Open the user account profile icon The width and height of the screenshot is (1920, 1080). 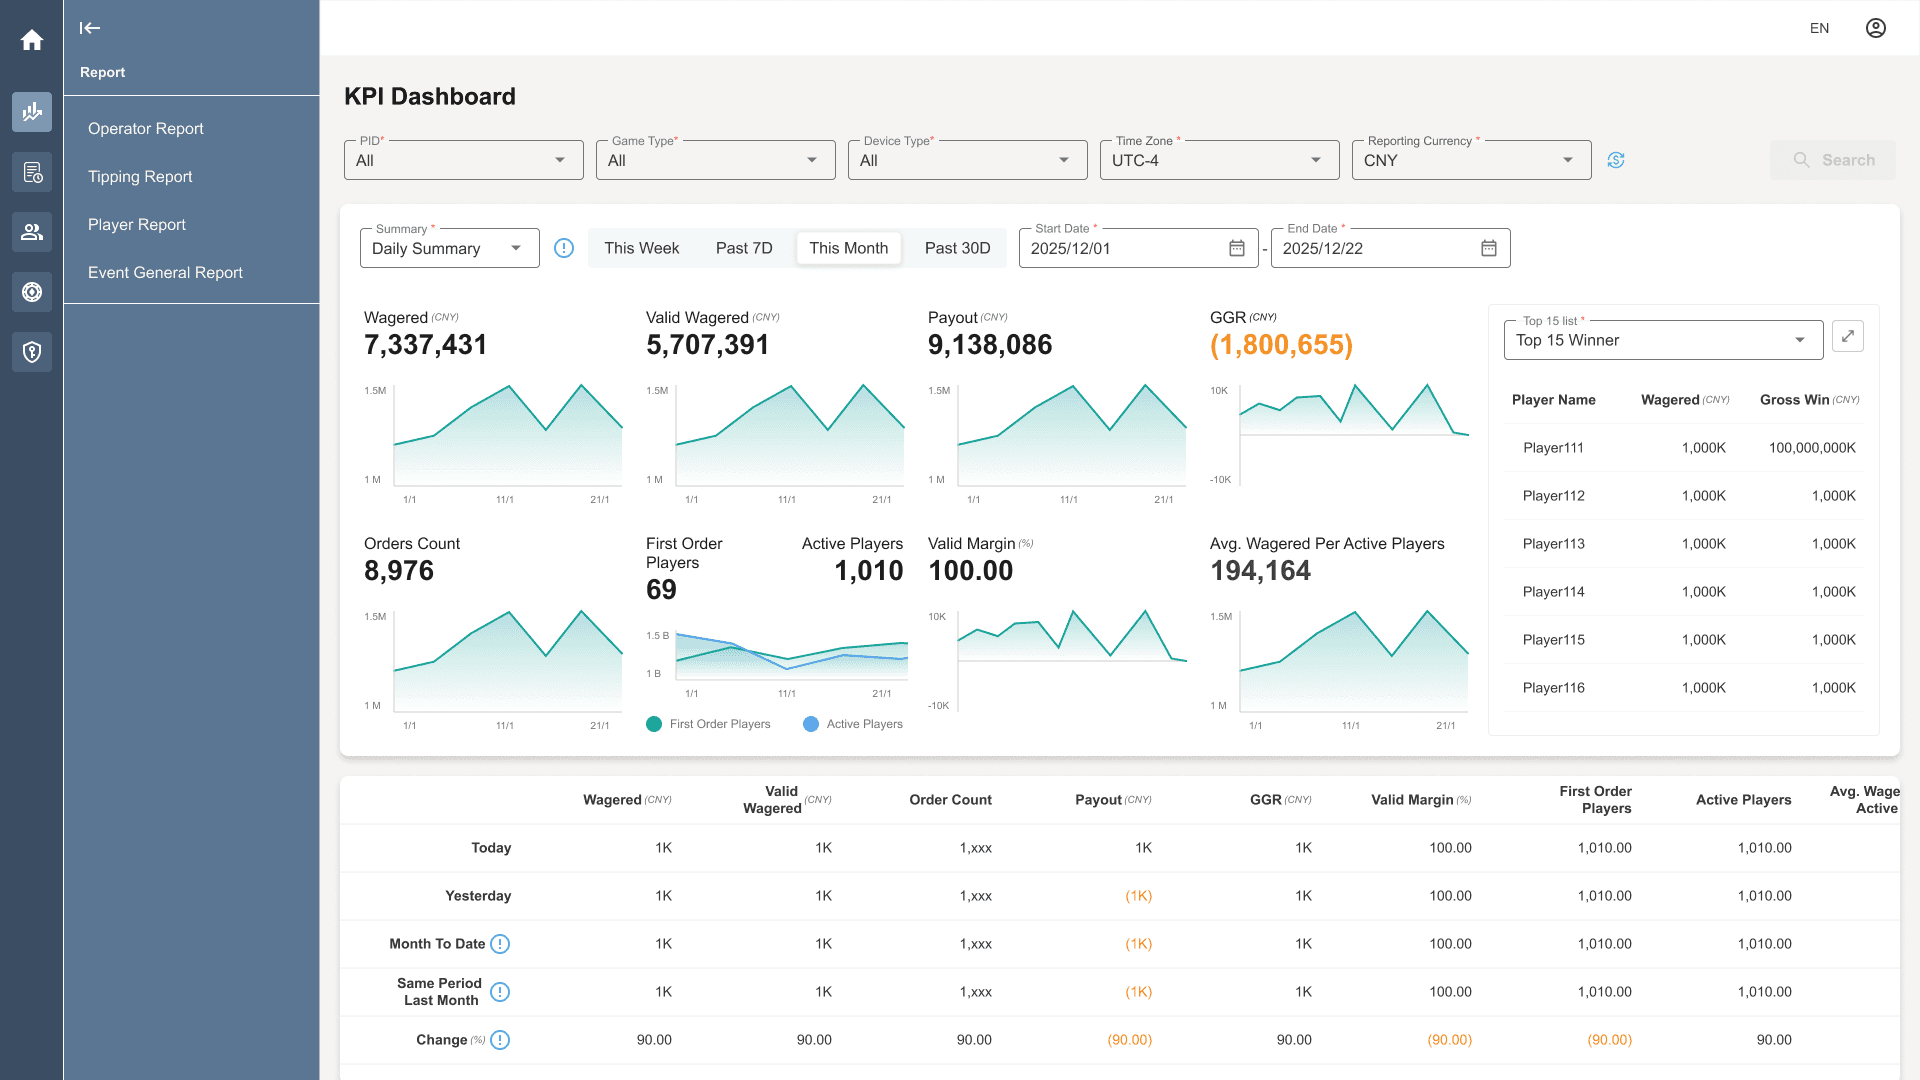tap(1876, 28)
